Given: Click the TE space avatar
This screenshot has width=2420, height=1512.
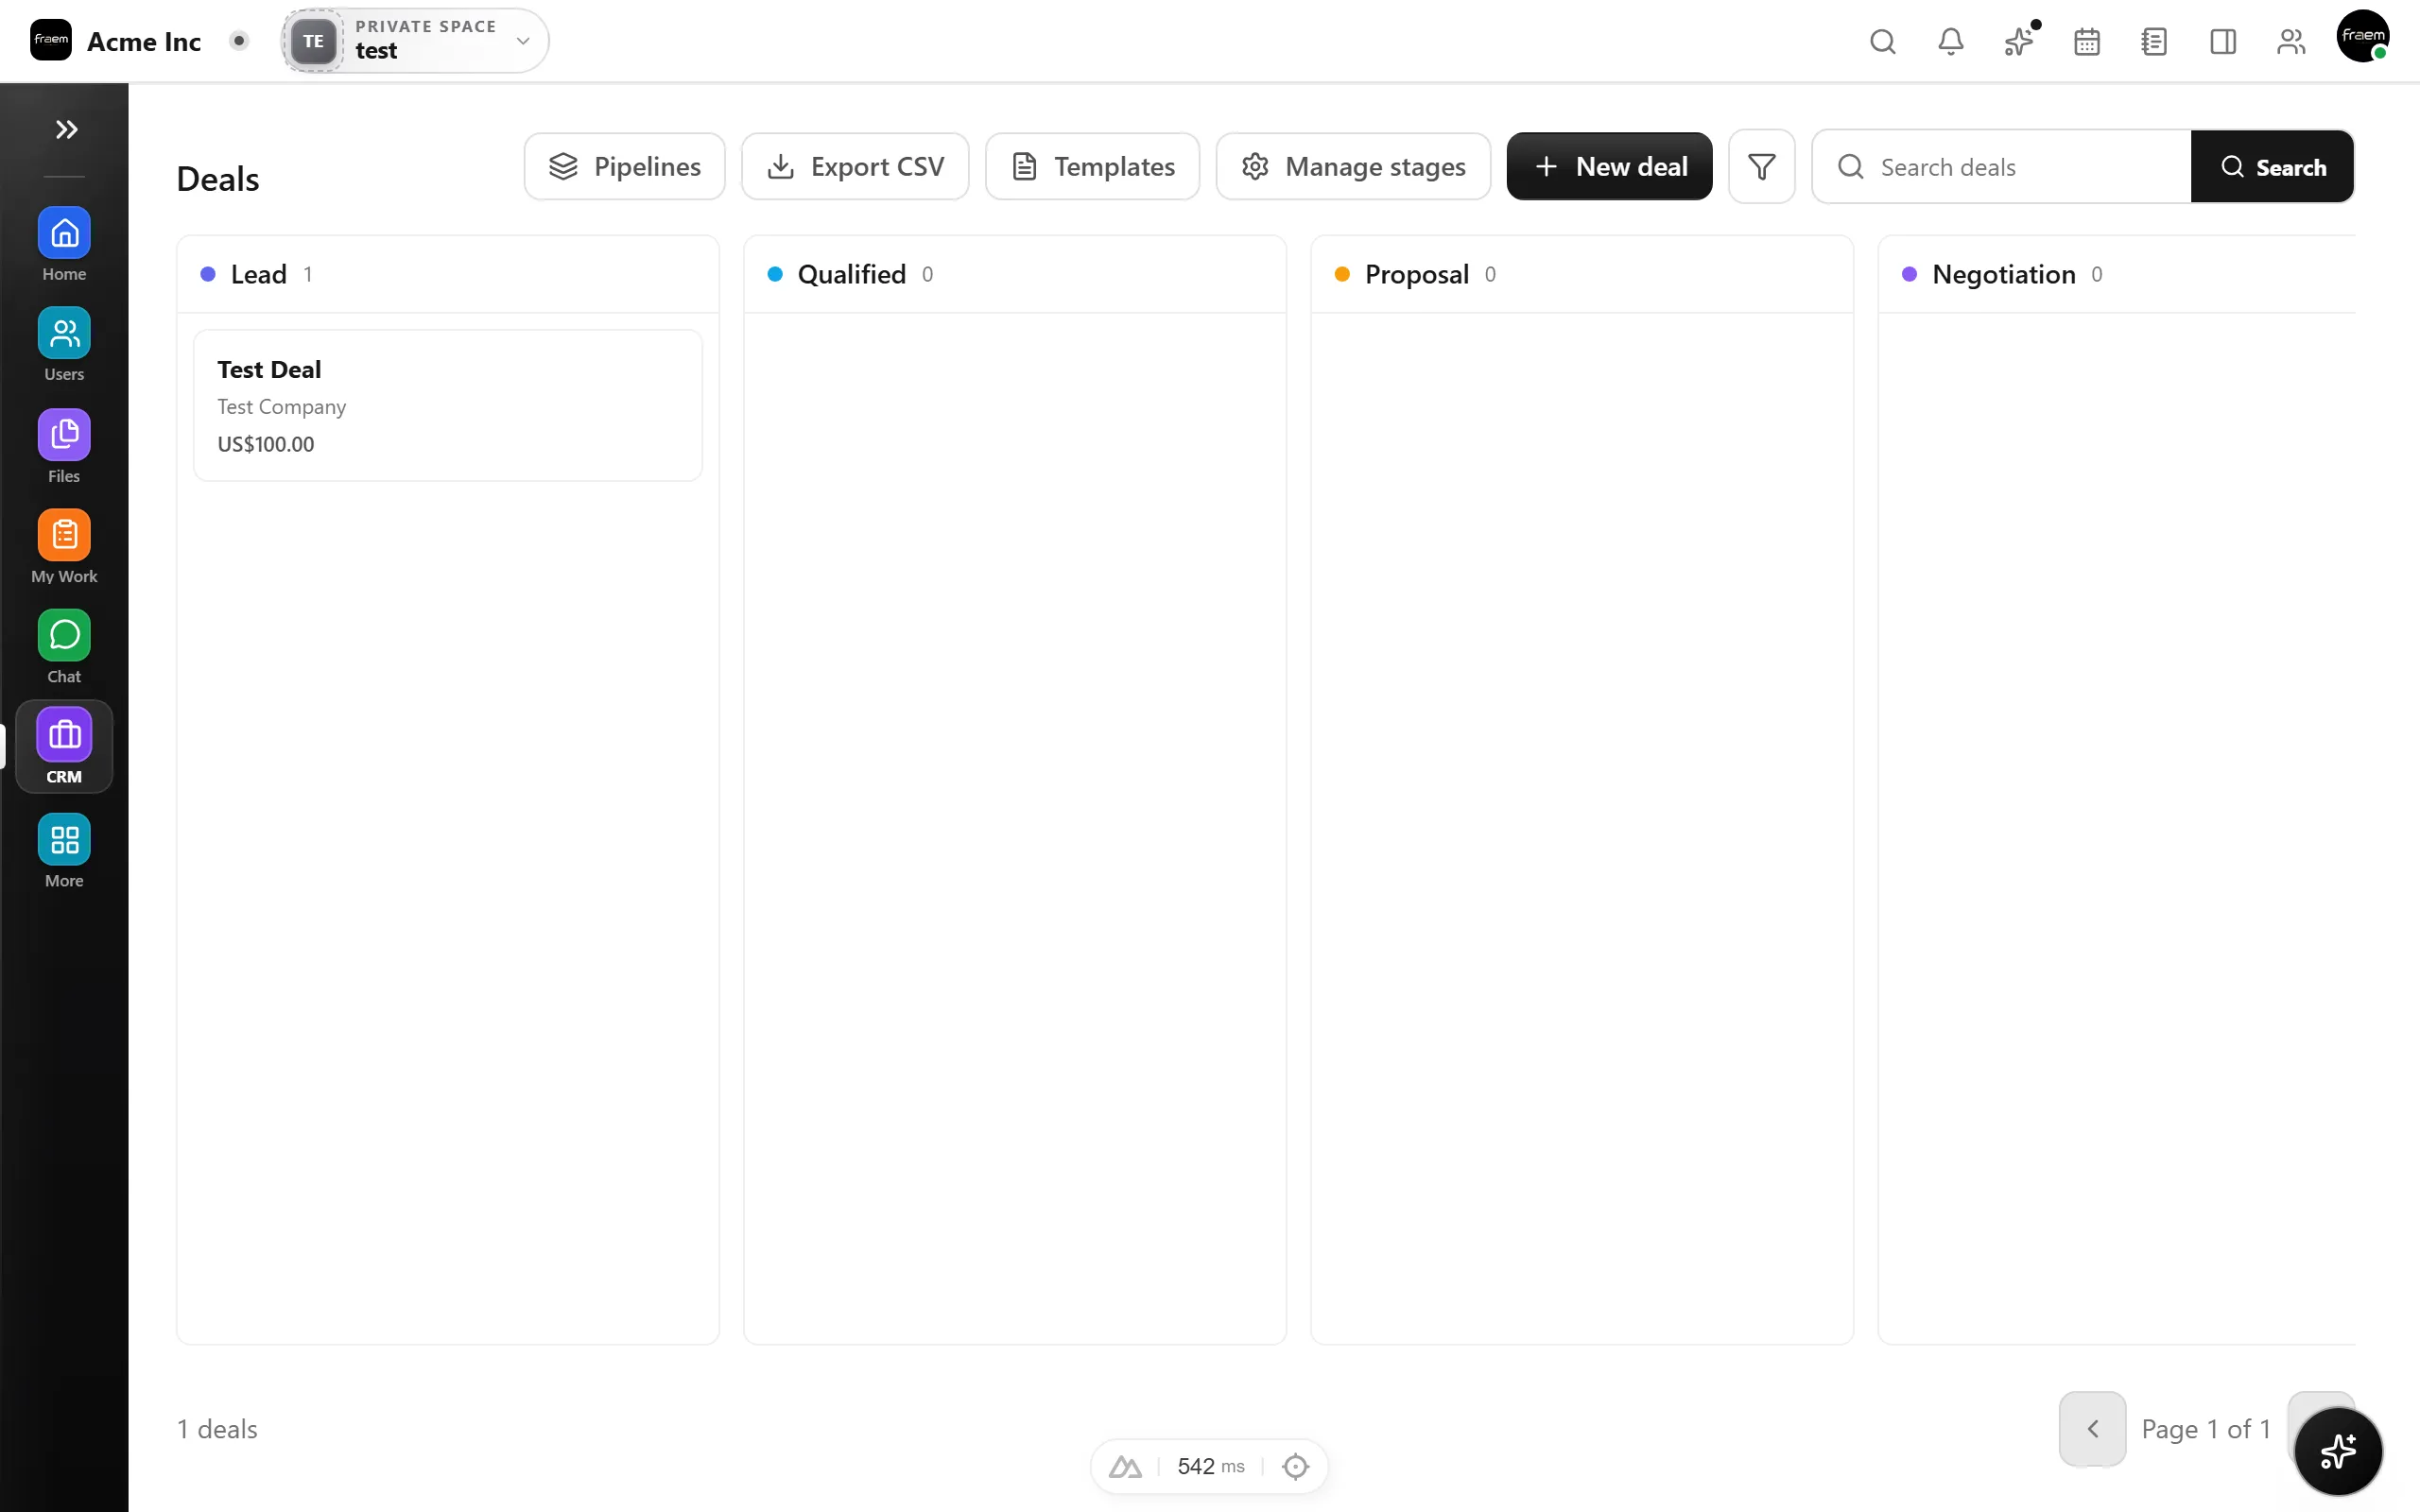Looking at the screenshot, I should [313, 41].
